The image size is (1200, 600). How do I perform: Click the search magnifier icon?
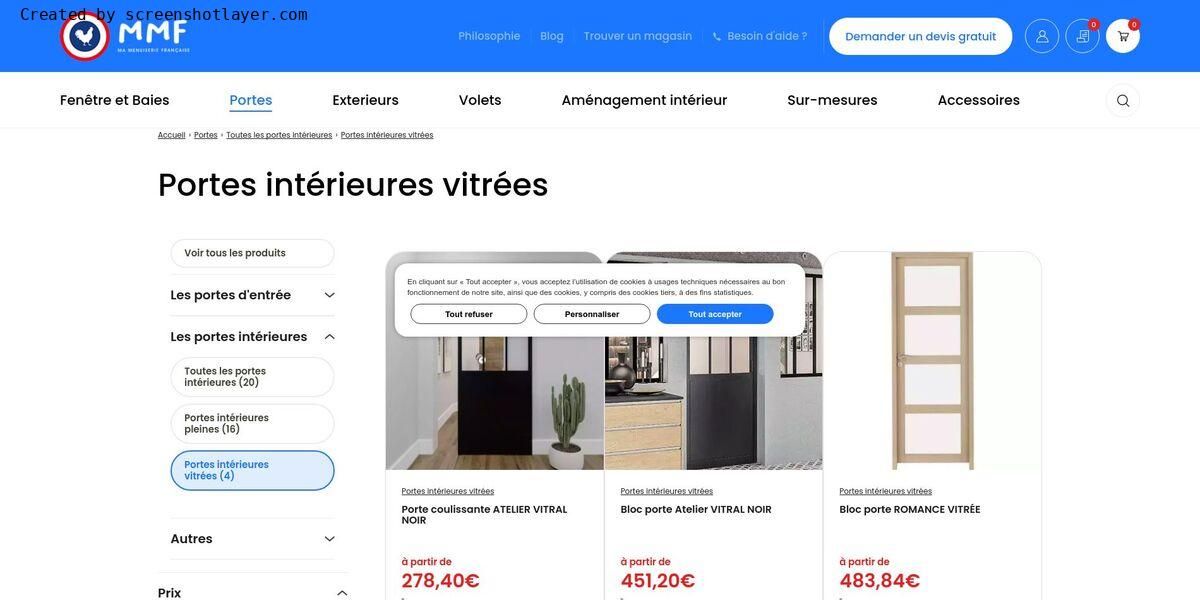tap(1123, 101)
